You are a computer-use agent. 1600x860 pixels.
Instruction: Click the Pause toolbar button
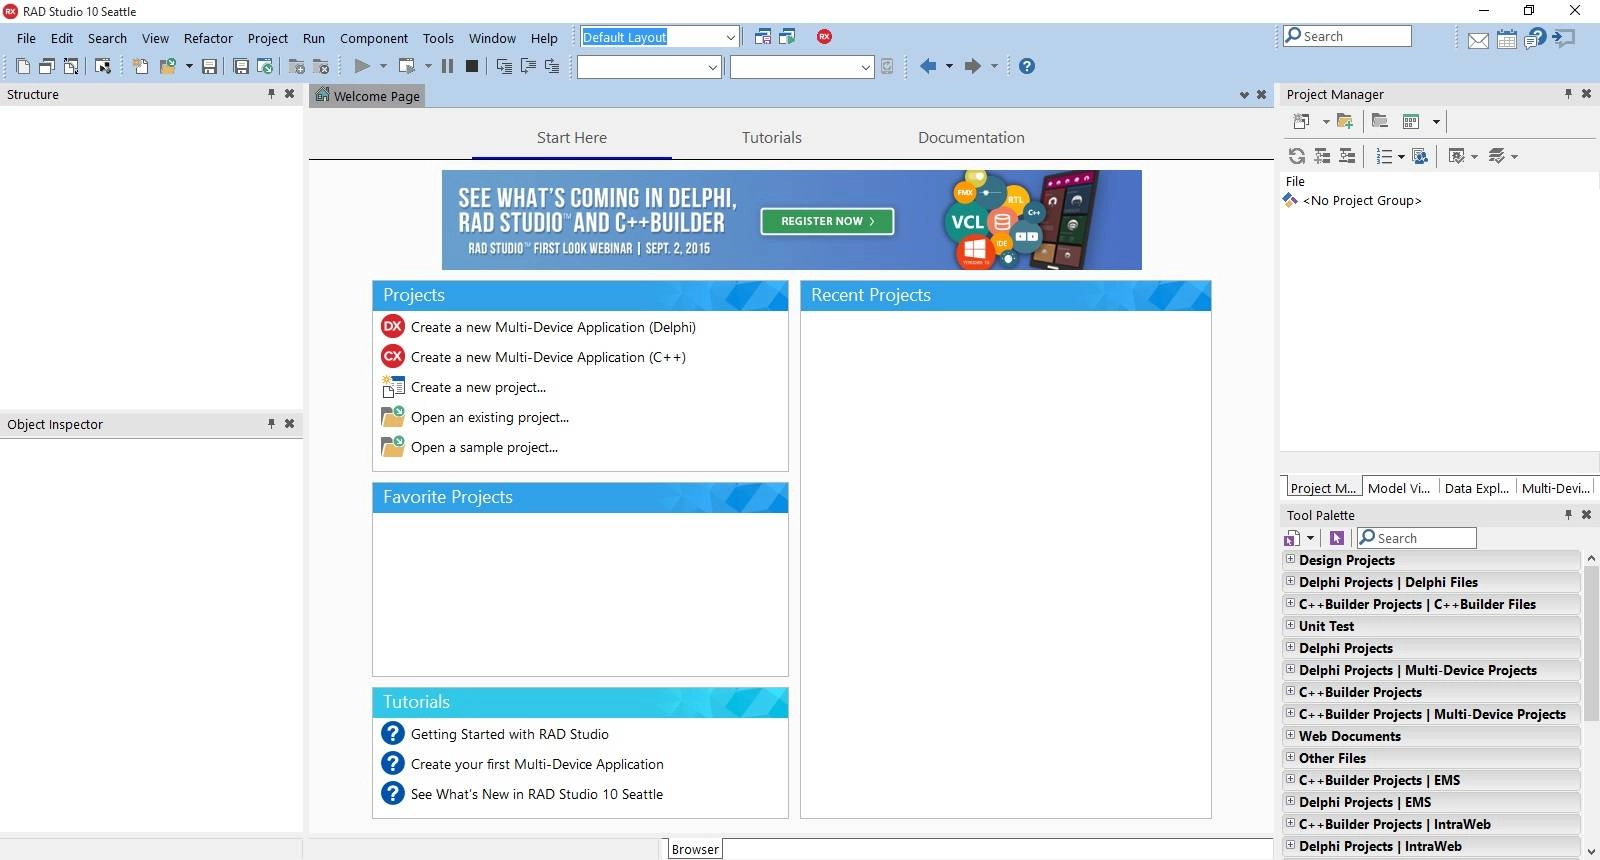click(447, 66)
